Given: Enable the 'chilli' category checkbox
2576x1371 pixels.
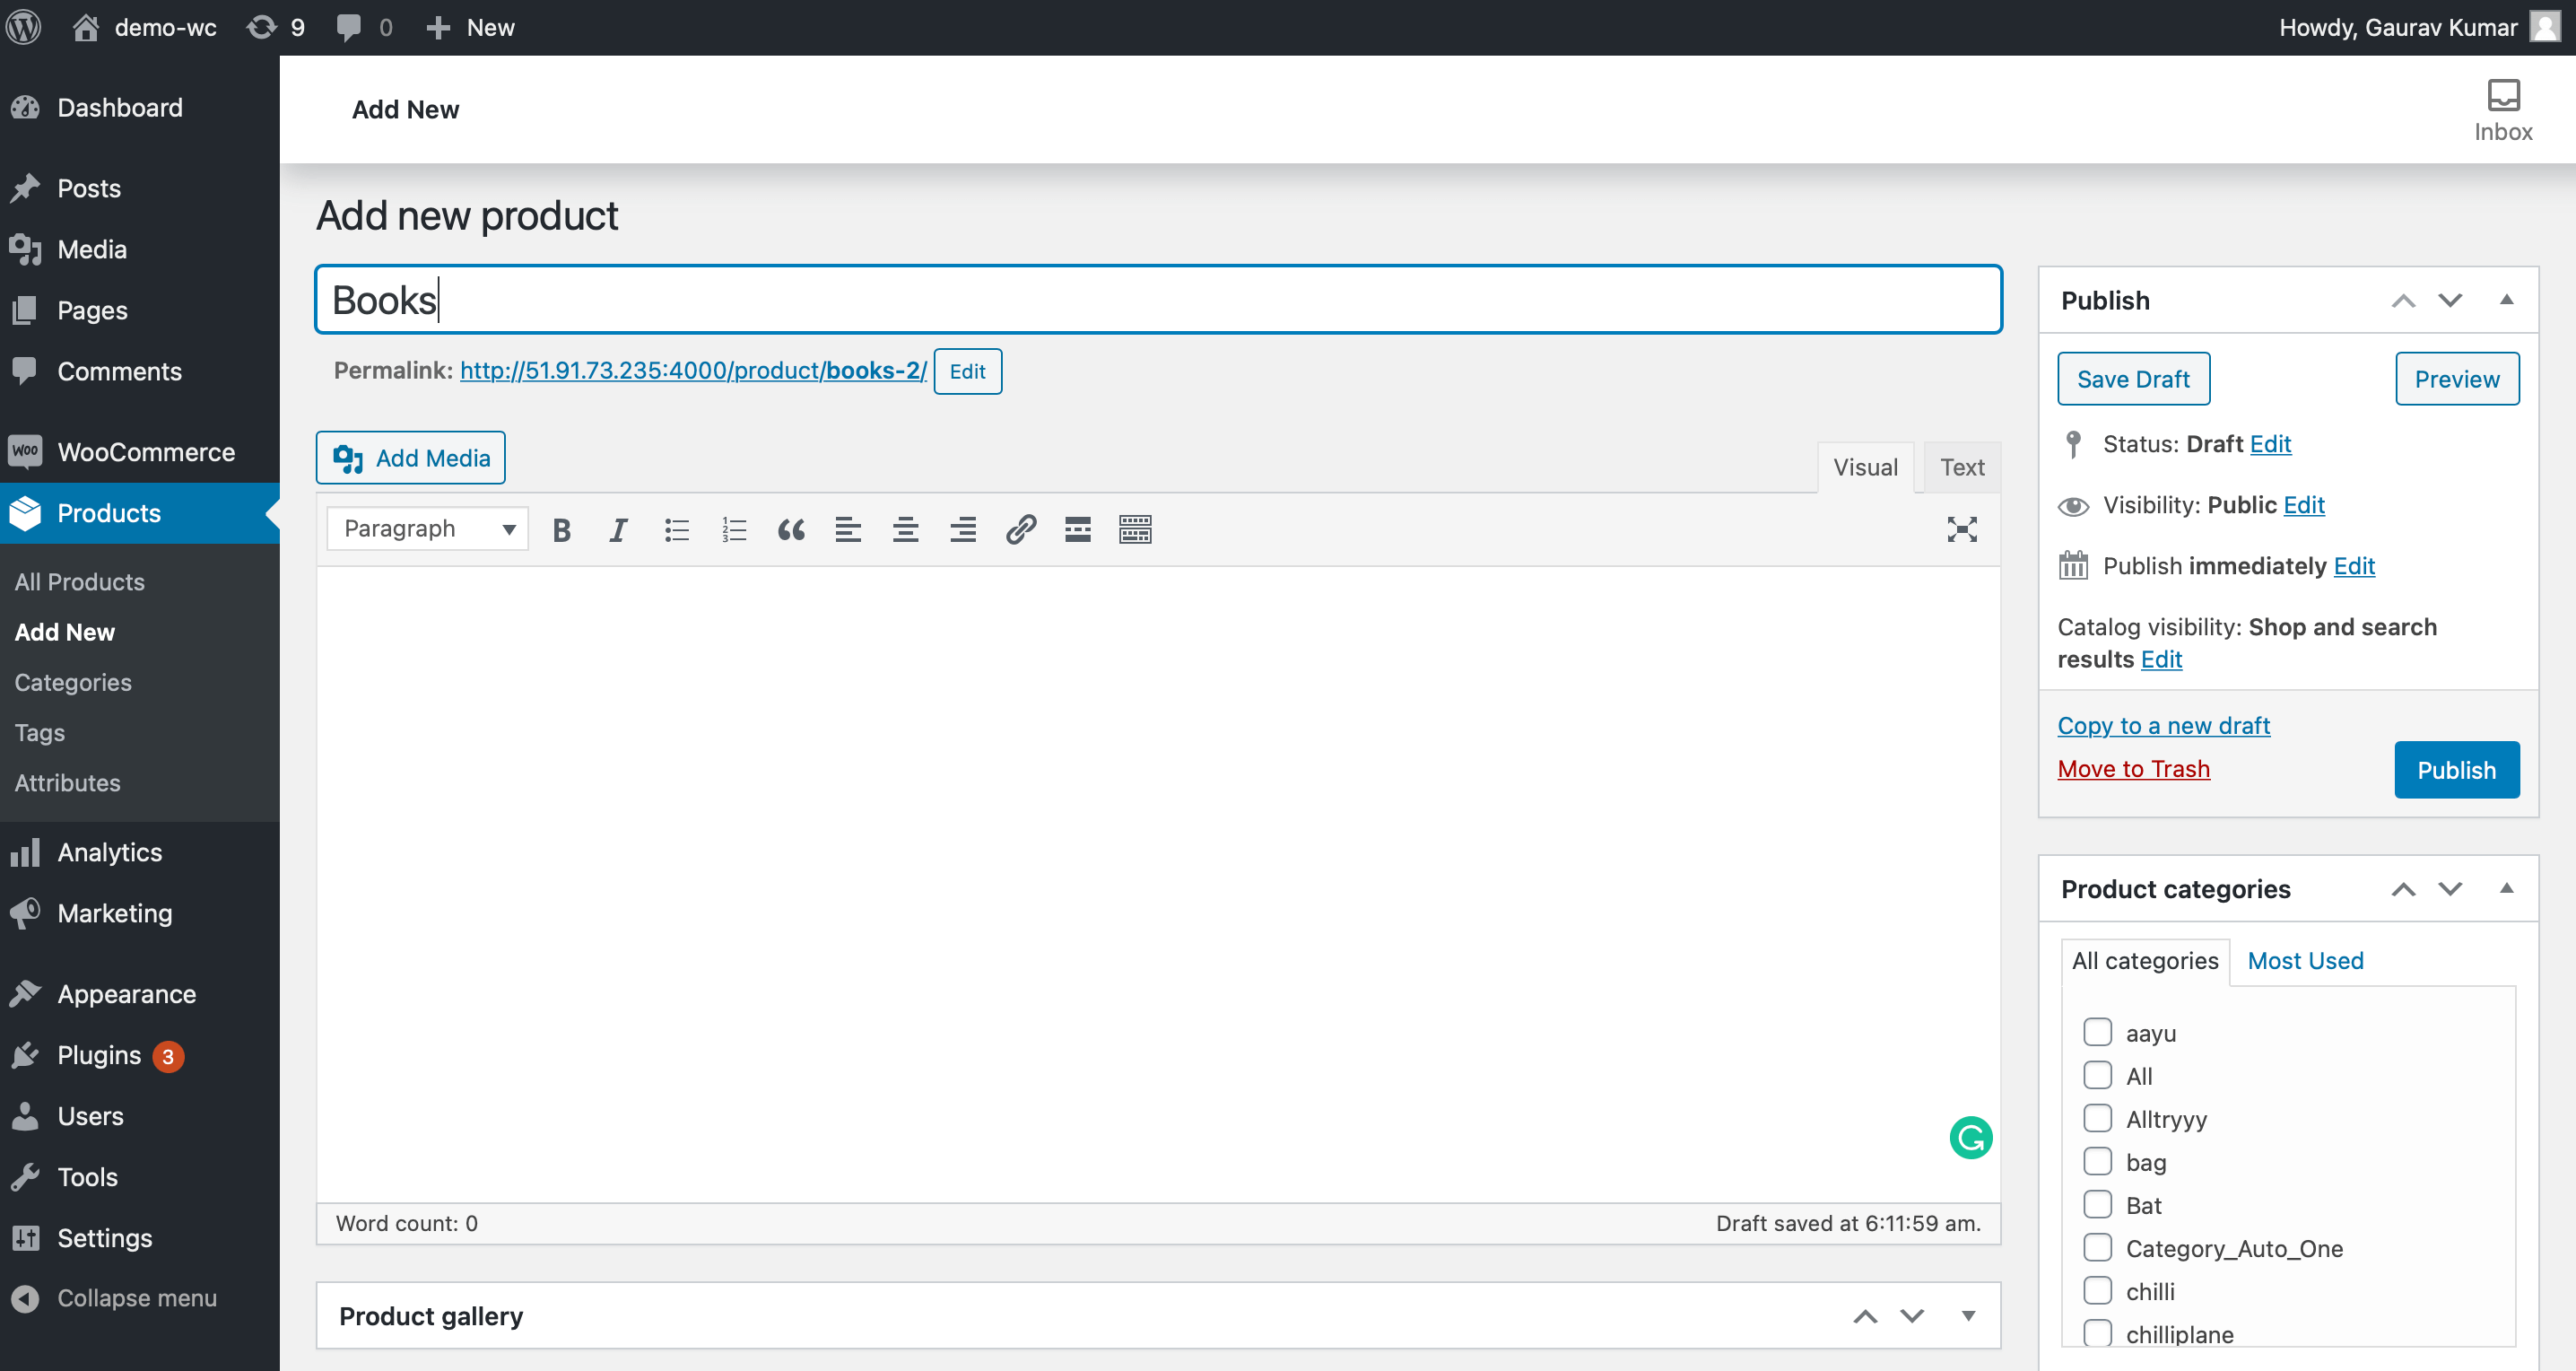Looking at the screenshot, I should click(2098, 1290).
